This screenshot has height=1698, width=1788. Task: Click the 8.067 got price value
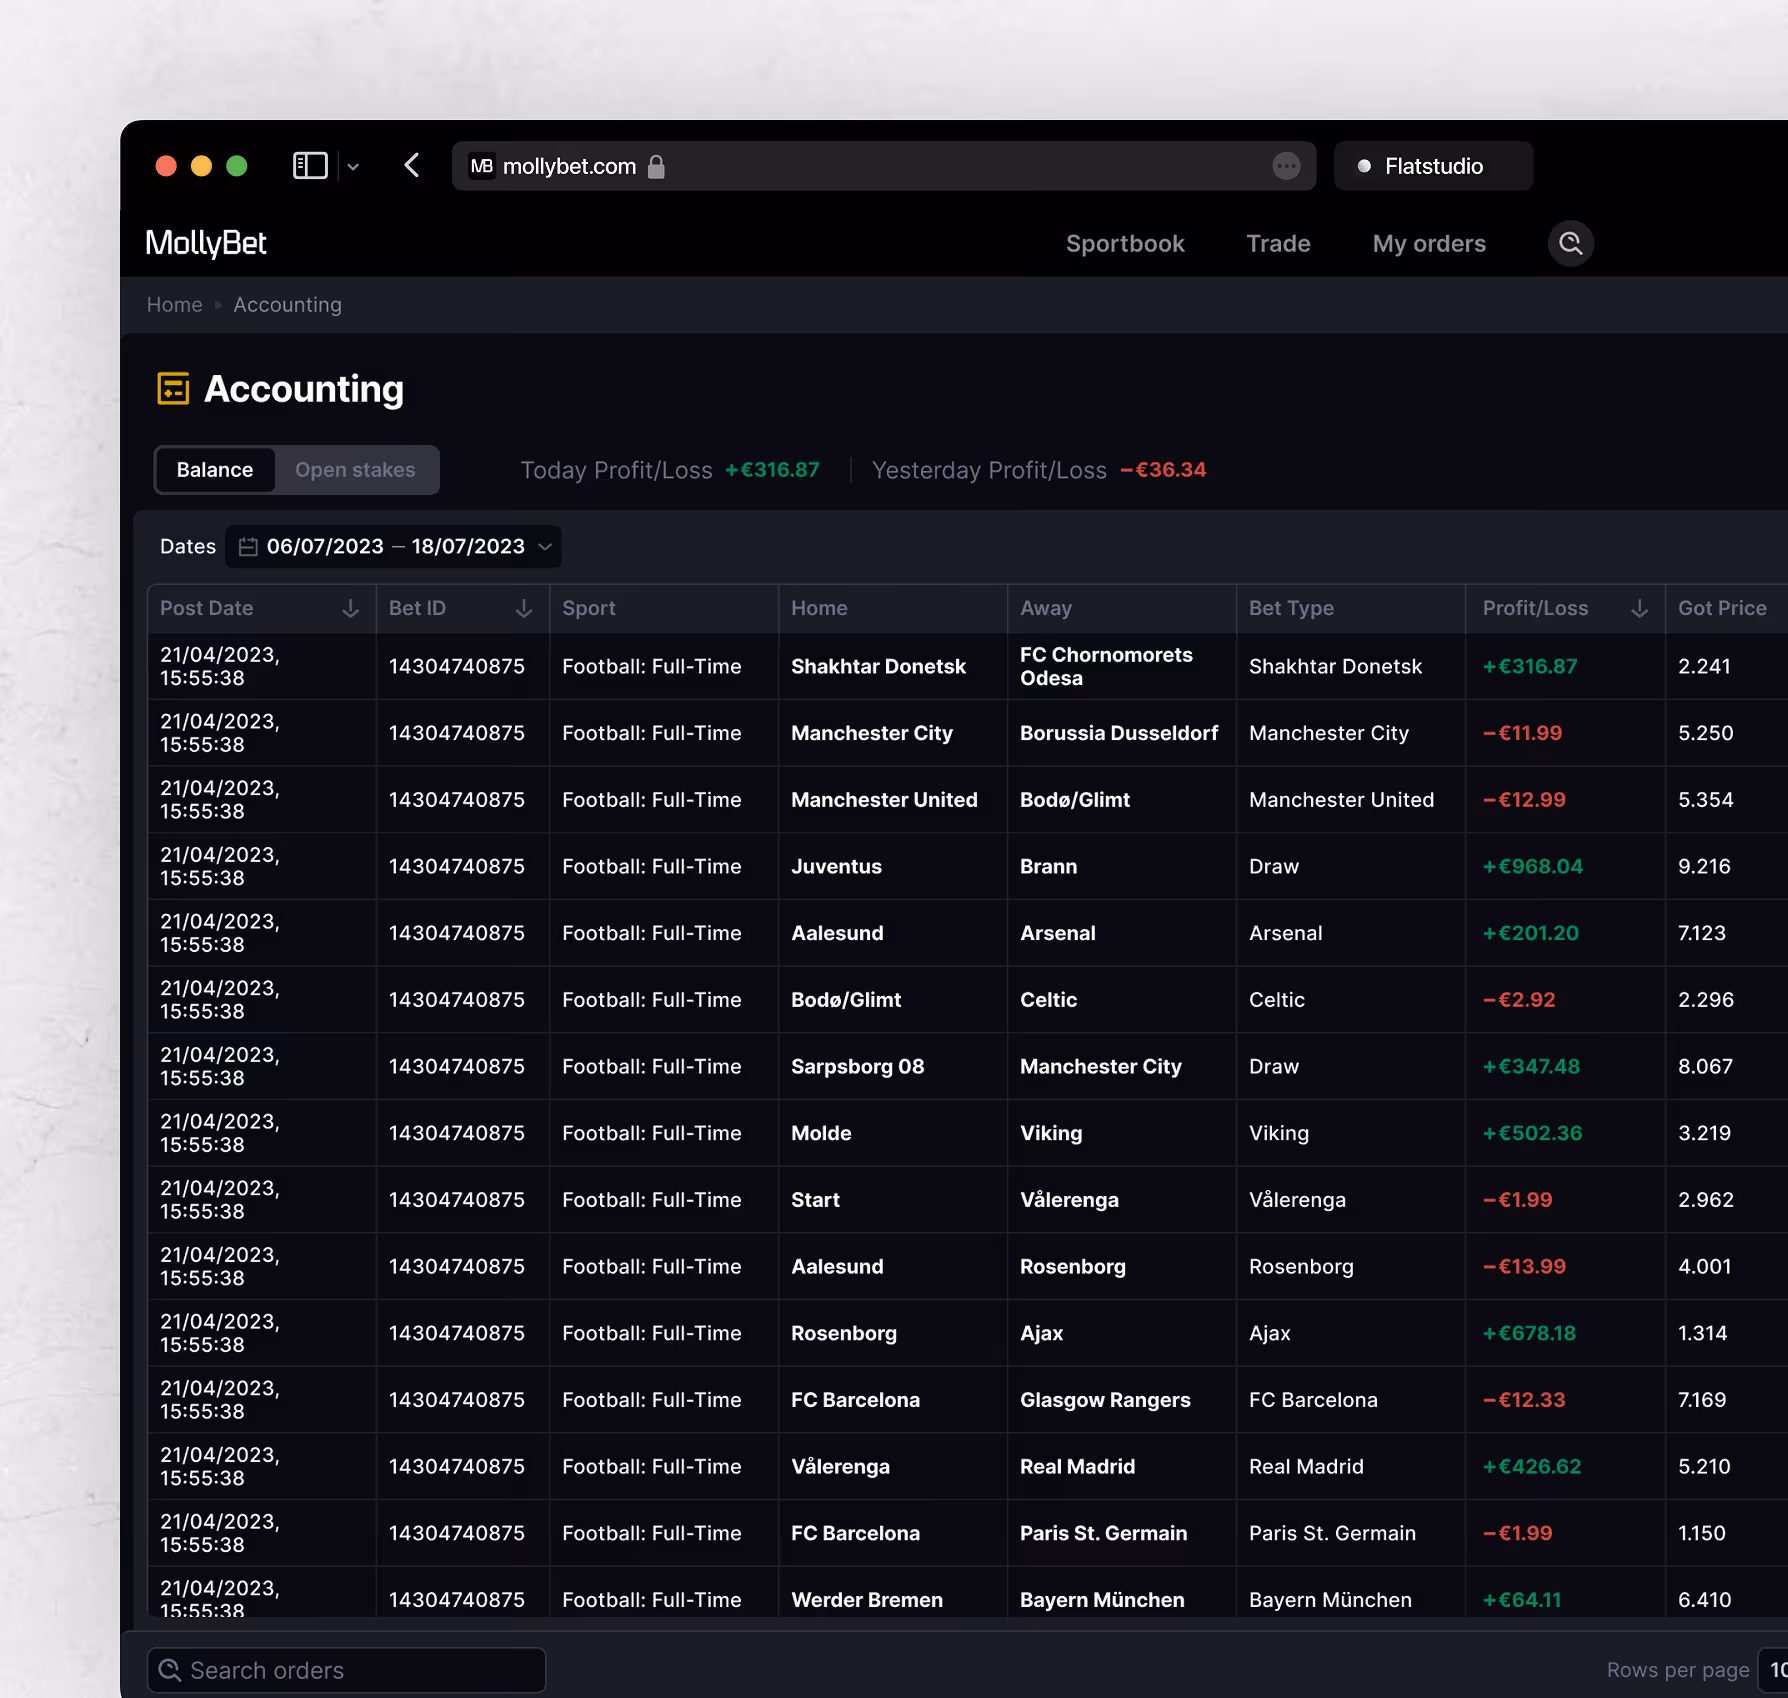[1705, 1067]
